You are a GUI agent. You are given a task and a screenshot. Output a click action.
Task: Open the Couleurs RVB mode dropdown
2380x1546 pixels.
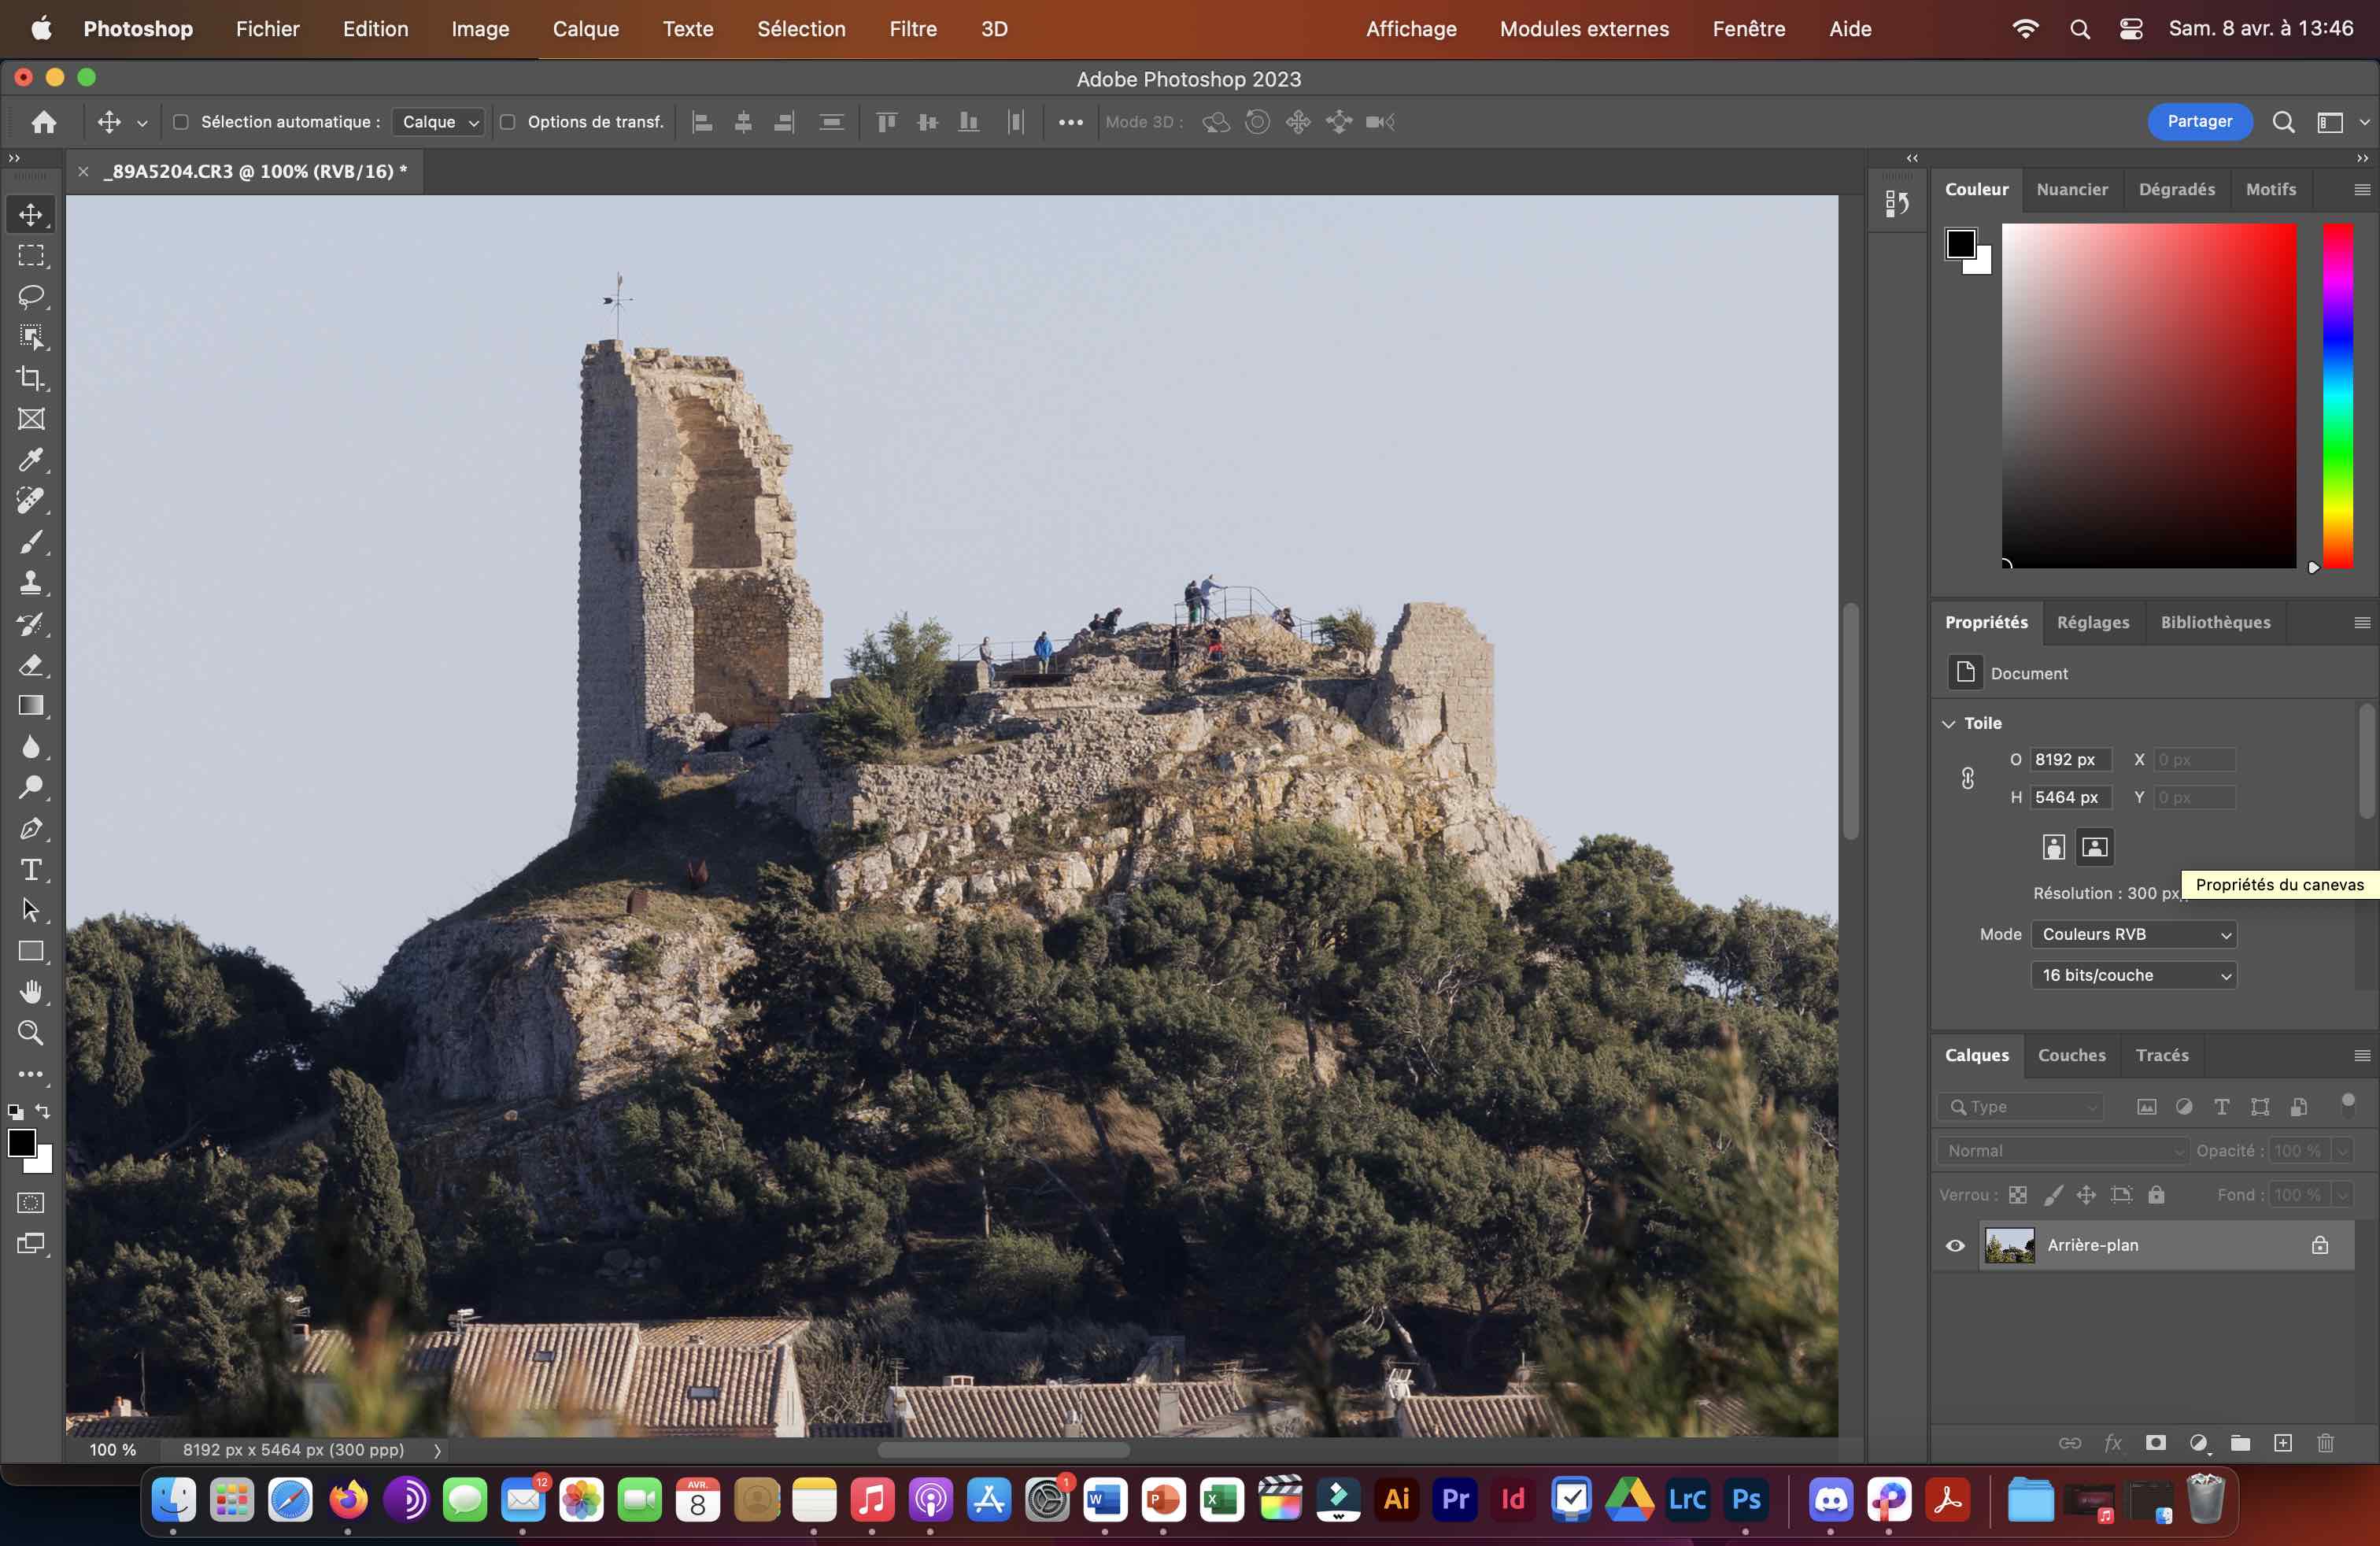click(2134, 934)
